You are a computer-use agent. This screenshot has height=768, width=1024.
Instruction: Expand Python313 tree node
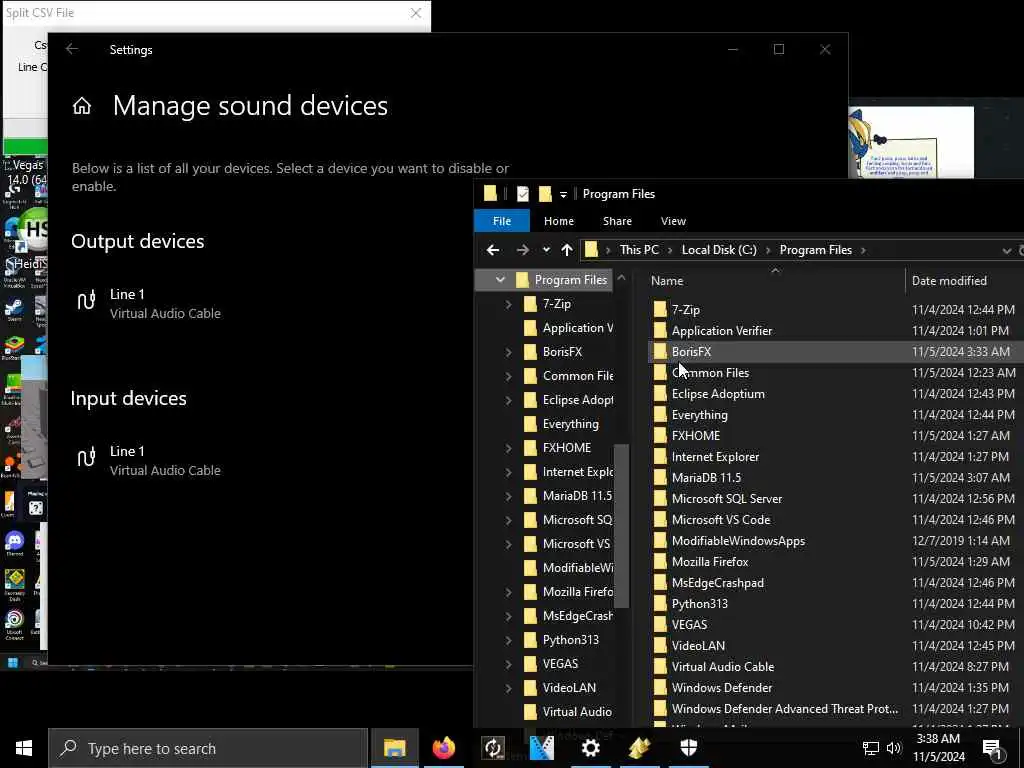(508, 640)
